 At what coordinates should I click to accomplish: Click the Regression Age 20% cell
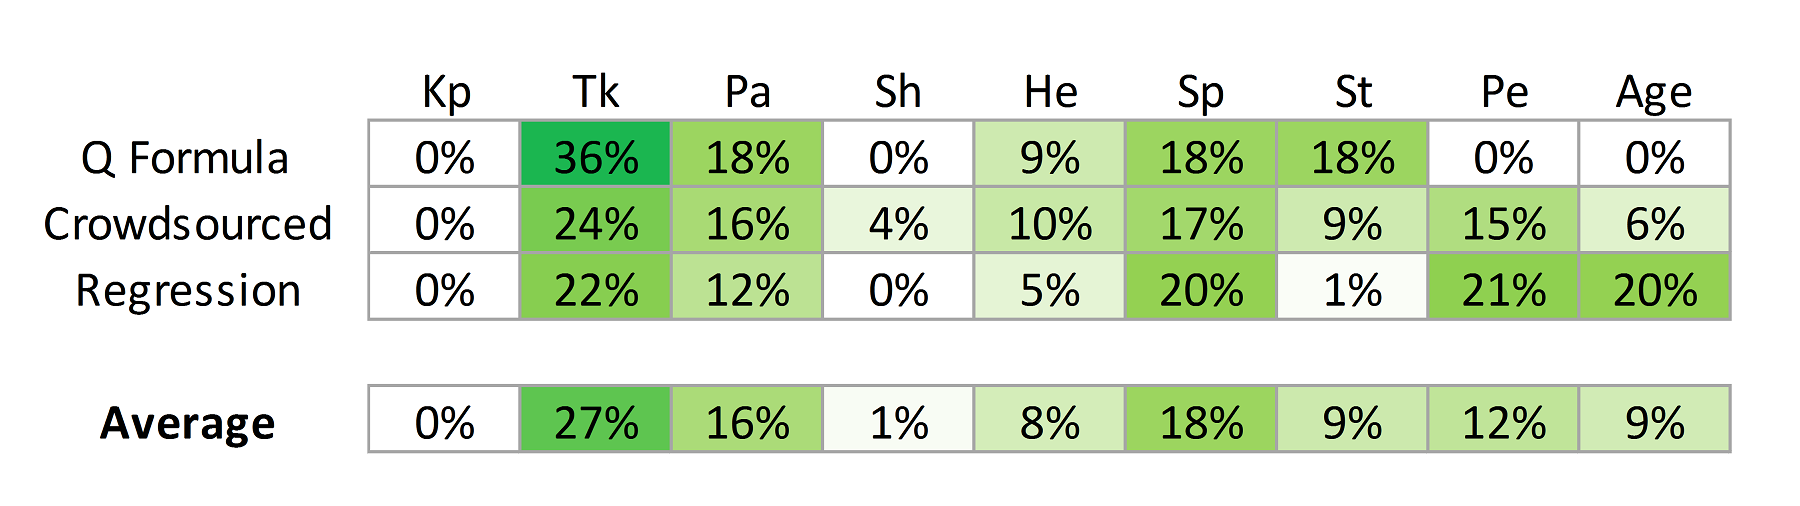pos(1654,286)
